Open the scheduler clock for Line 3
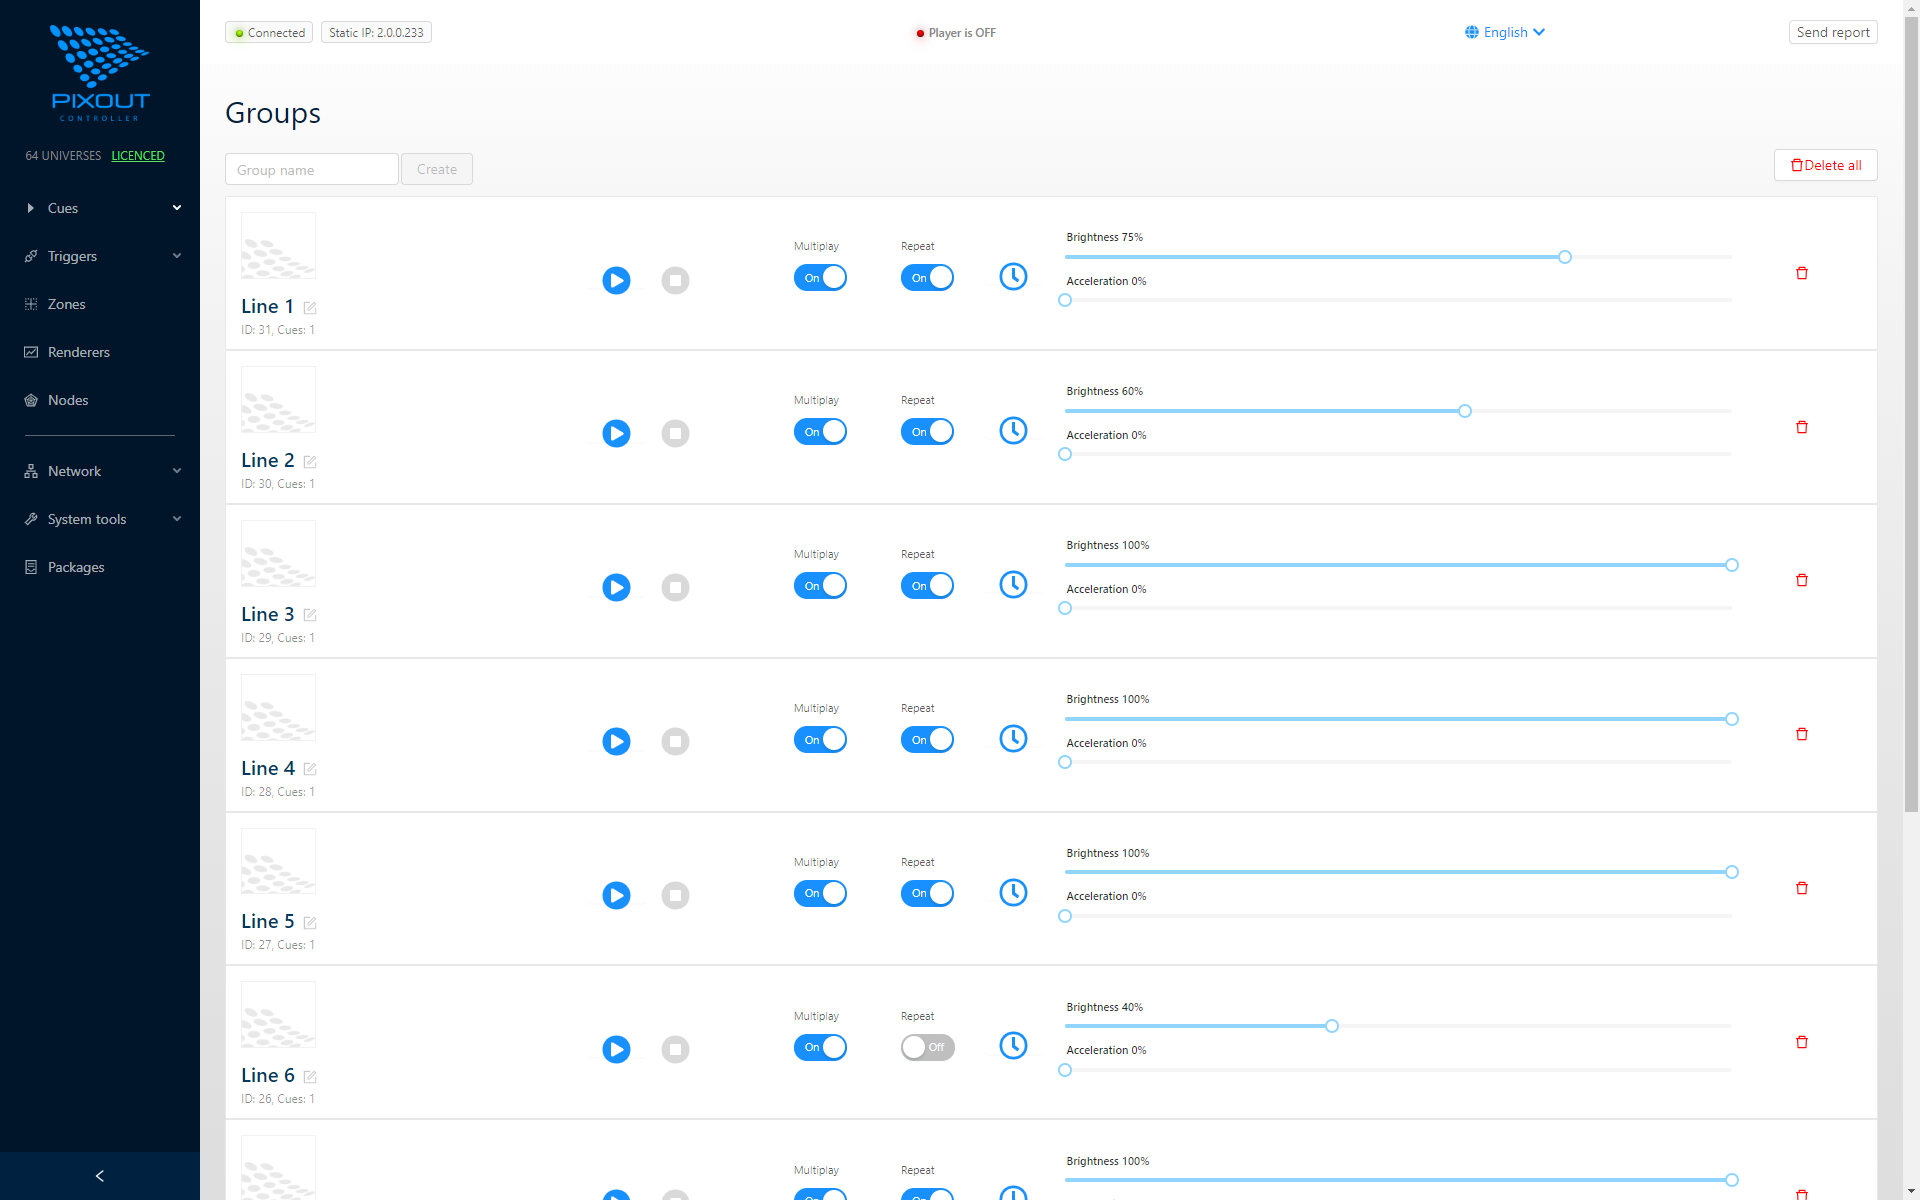The image size is (1920, 1200). coord(1012,584)
